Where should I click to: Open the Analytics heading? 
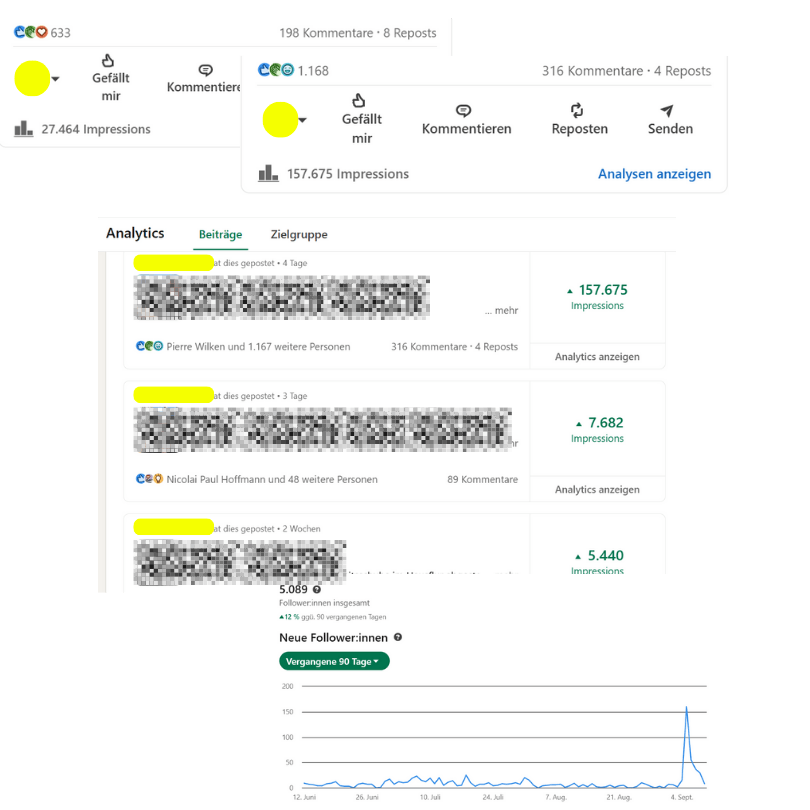(135, 233)
